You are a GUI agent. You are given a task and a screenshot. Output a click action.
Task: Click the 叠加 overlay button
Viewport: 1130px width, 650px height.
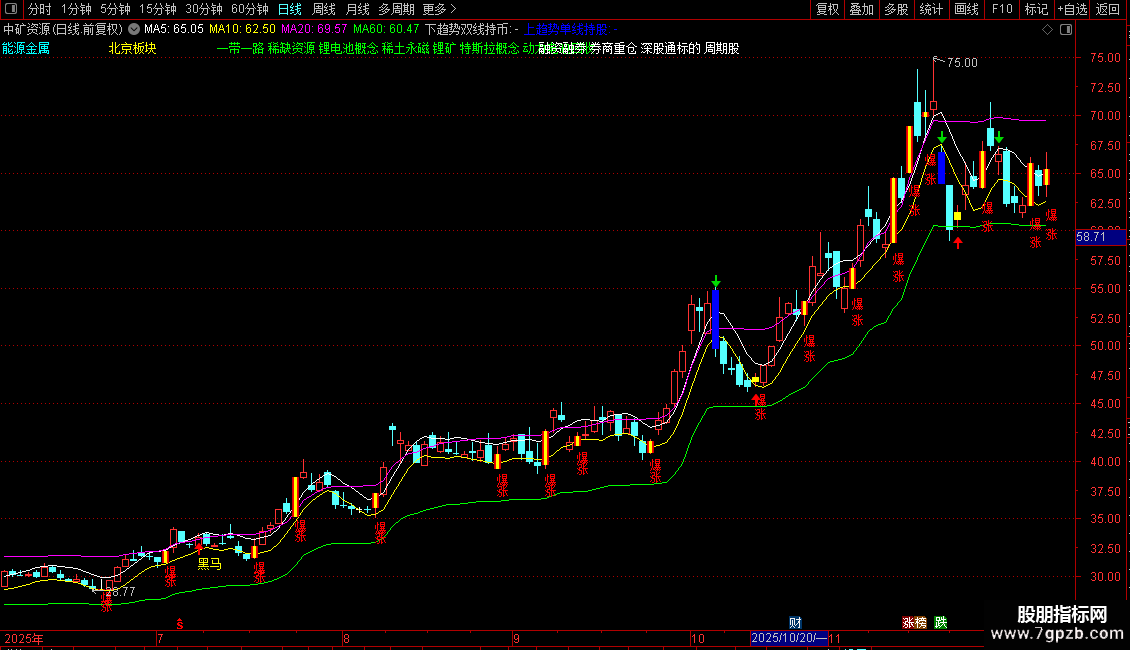[x=861, y=9]
